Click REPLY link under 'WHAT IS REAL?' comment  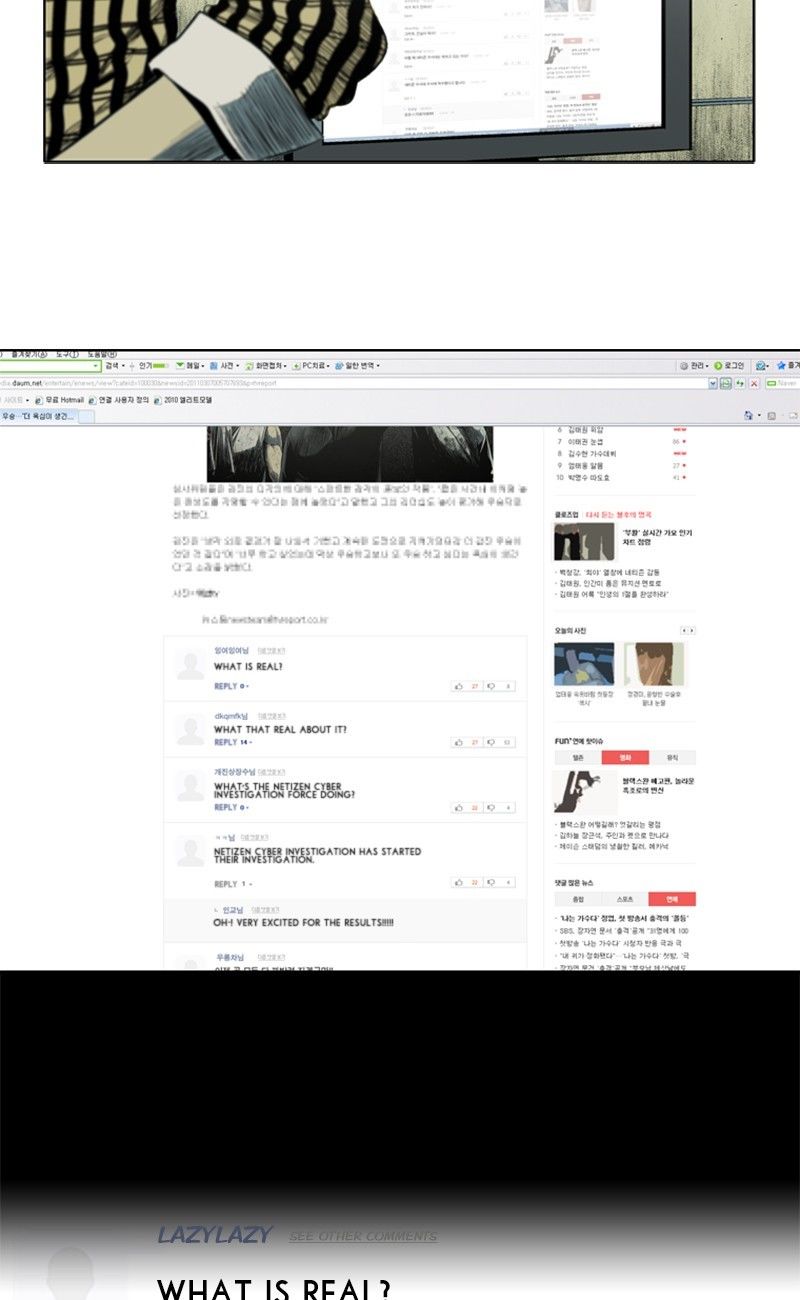pos(231,686)
